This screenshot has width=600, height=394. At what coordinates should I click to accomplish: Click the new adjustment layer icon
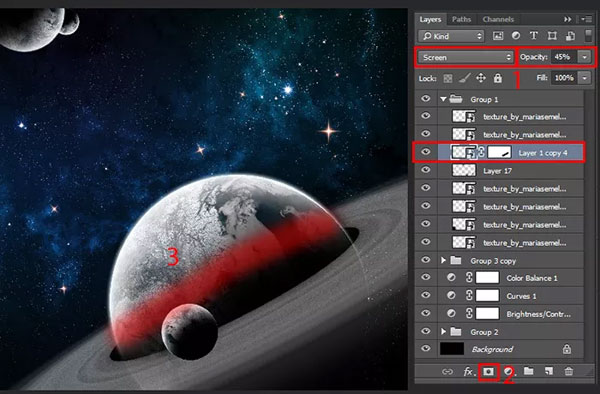(509, 371)
